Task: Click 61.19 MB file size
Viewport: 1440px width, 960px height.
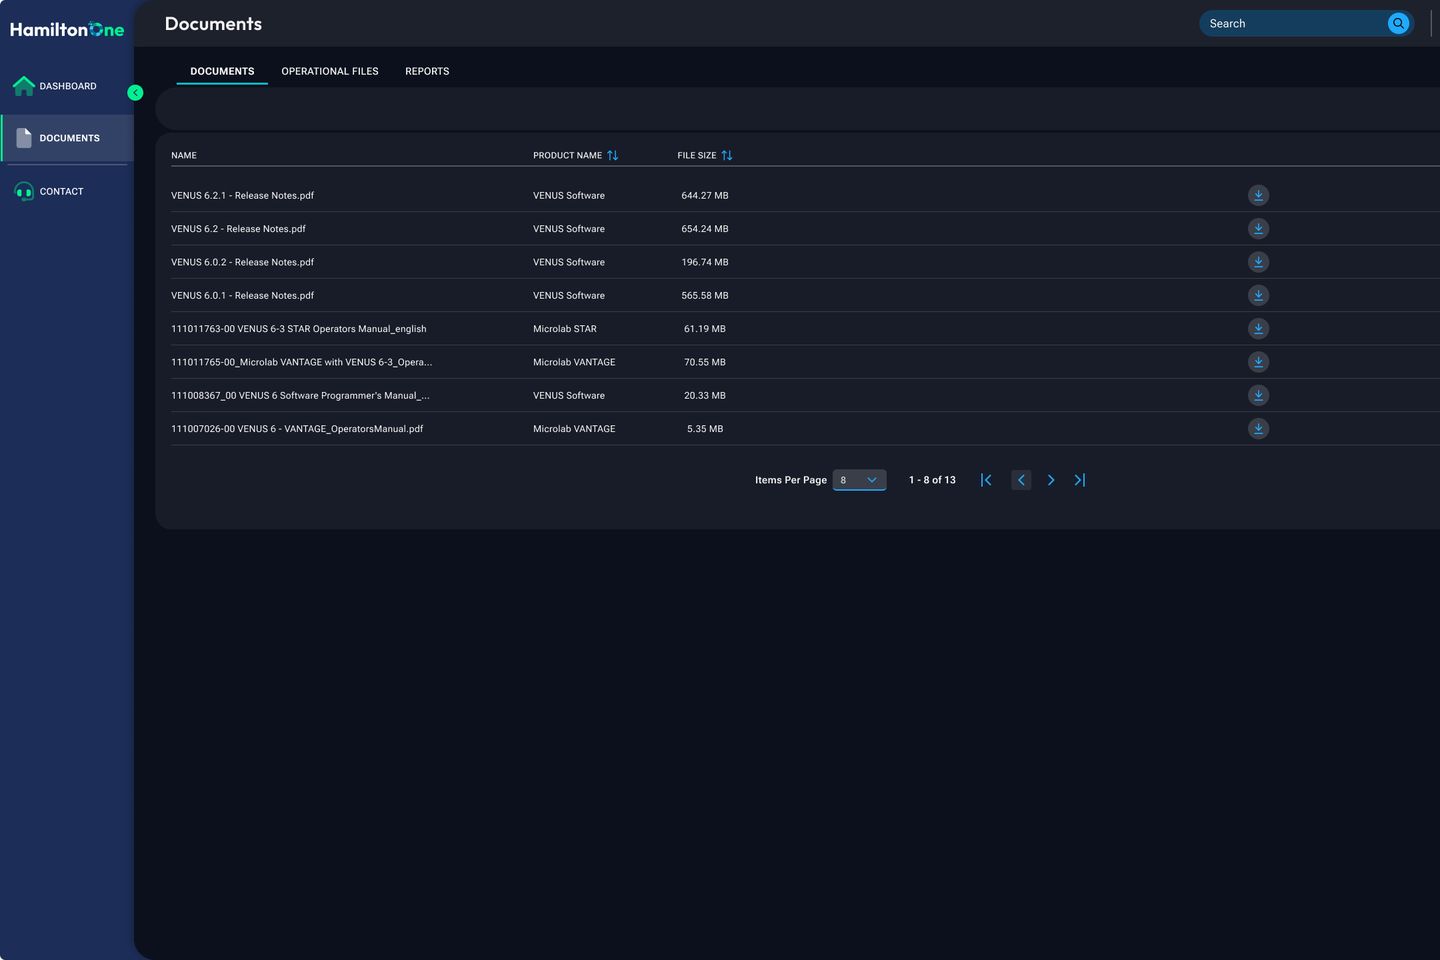Action: (x=705, y=329)
